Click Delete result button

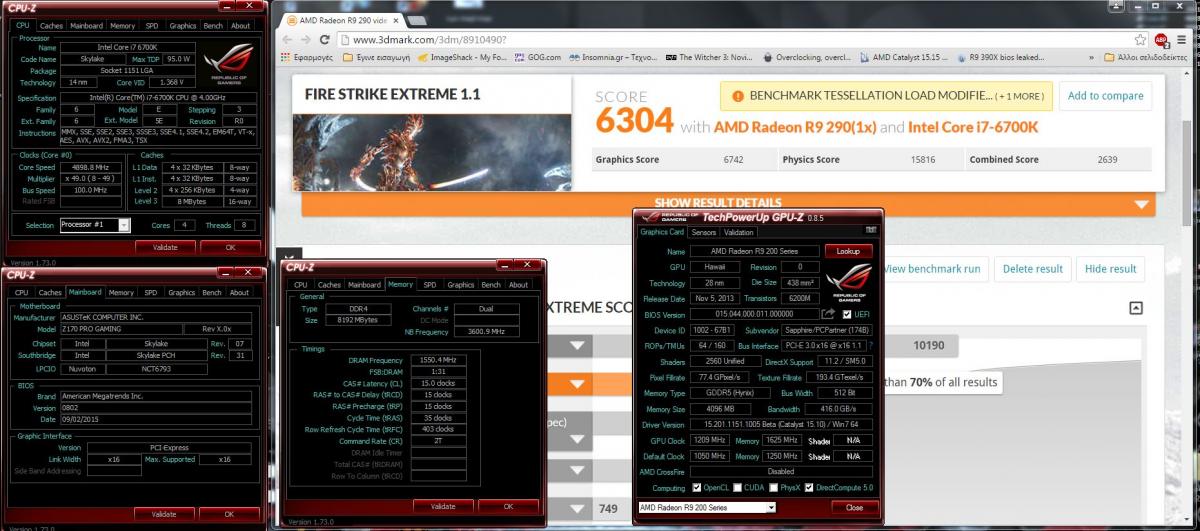coord(1033,269)
